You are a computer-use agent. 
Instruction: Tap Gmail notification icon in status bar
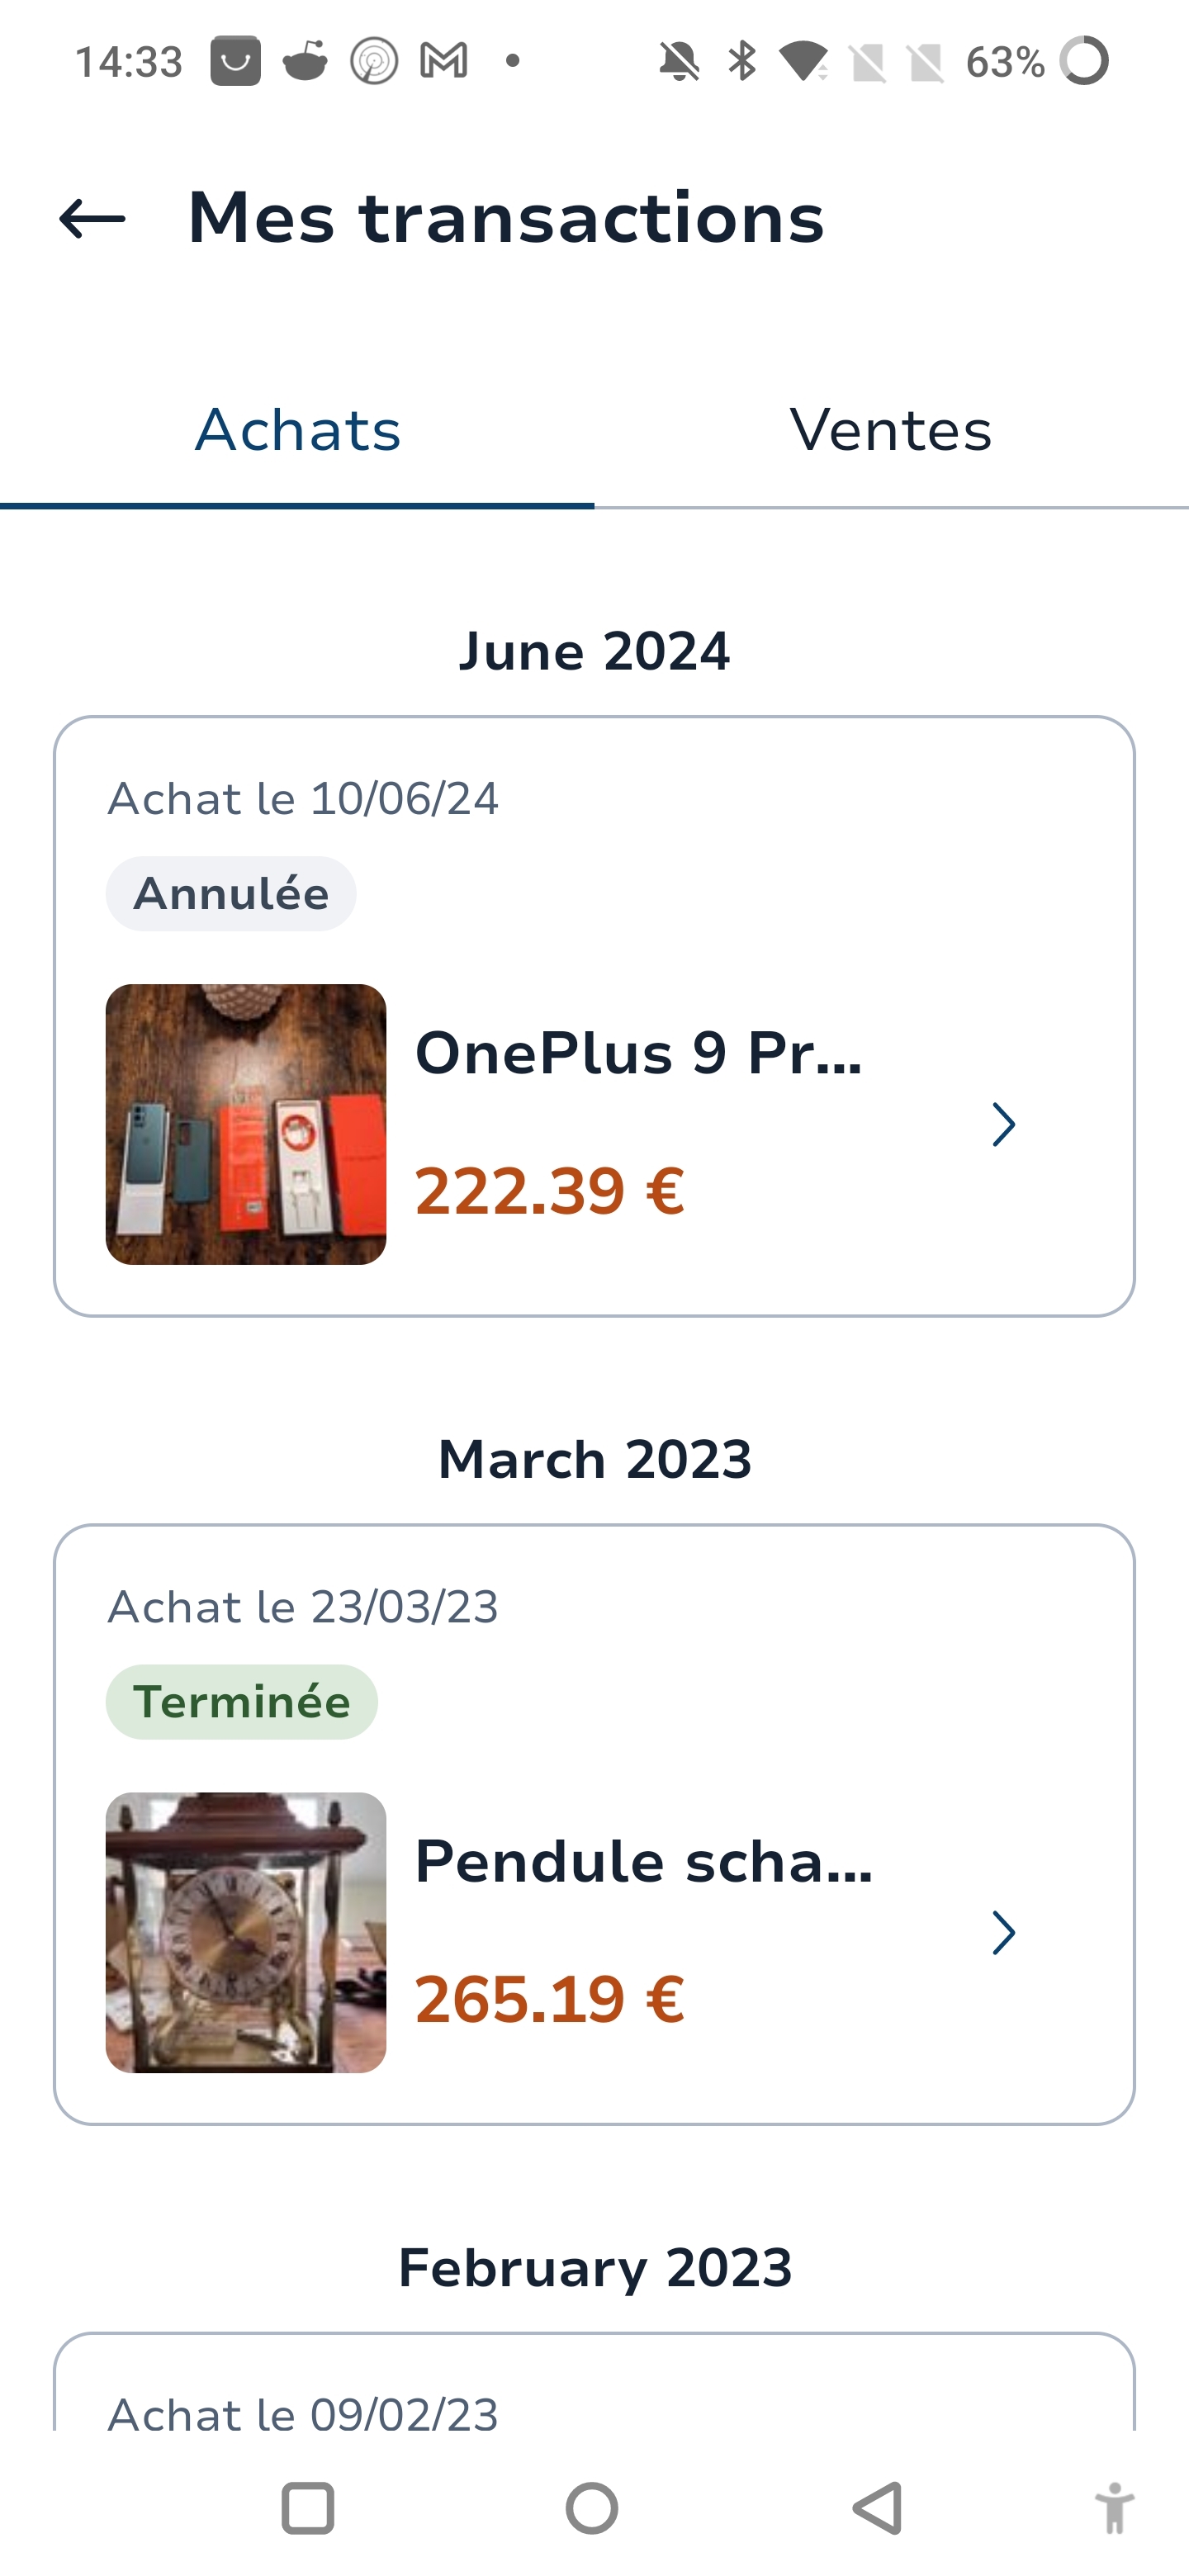click(444, 61)
